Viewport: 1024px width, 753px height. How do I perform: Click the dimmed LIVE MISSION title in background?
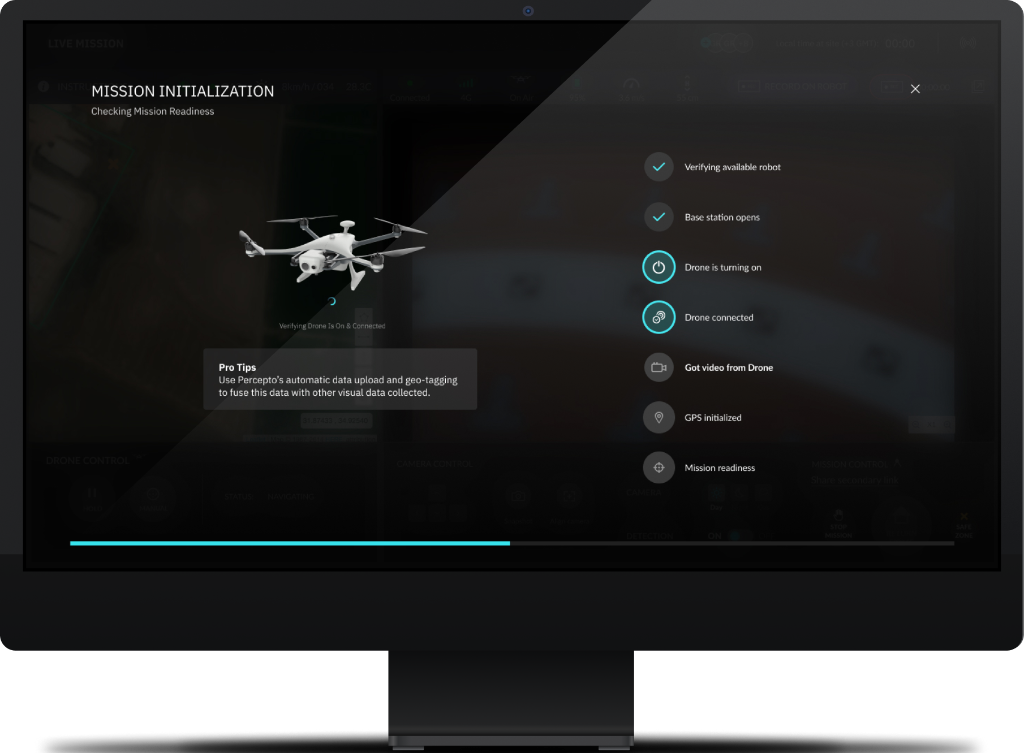click(x=86, y=44)
